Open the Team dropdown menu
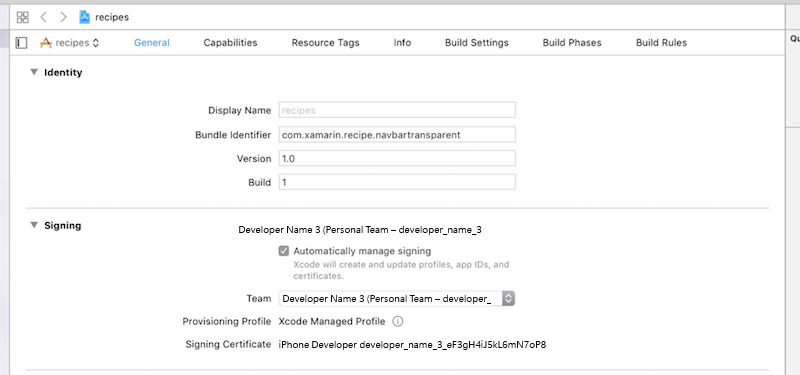Screen dimensions: 800x375 click(397, 298)
